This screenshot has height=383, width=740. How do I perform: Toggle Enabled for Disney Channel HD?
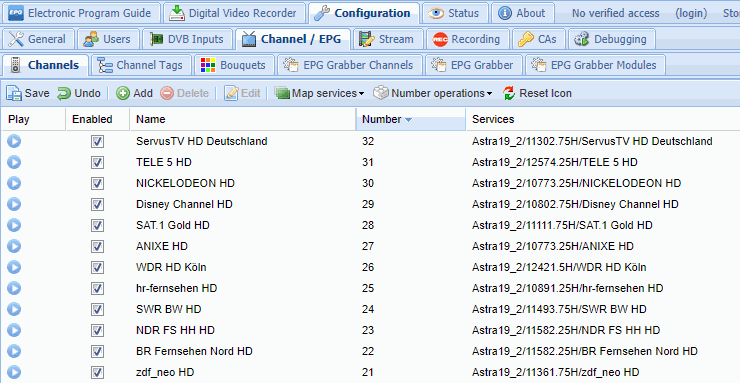98,204
